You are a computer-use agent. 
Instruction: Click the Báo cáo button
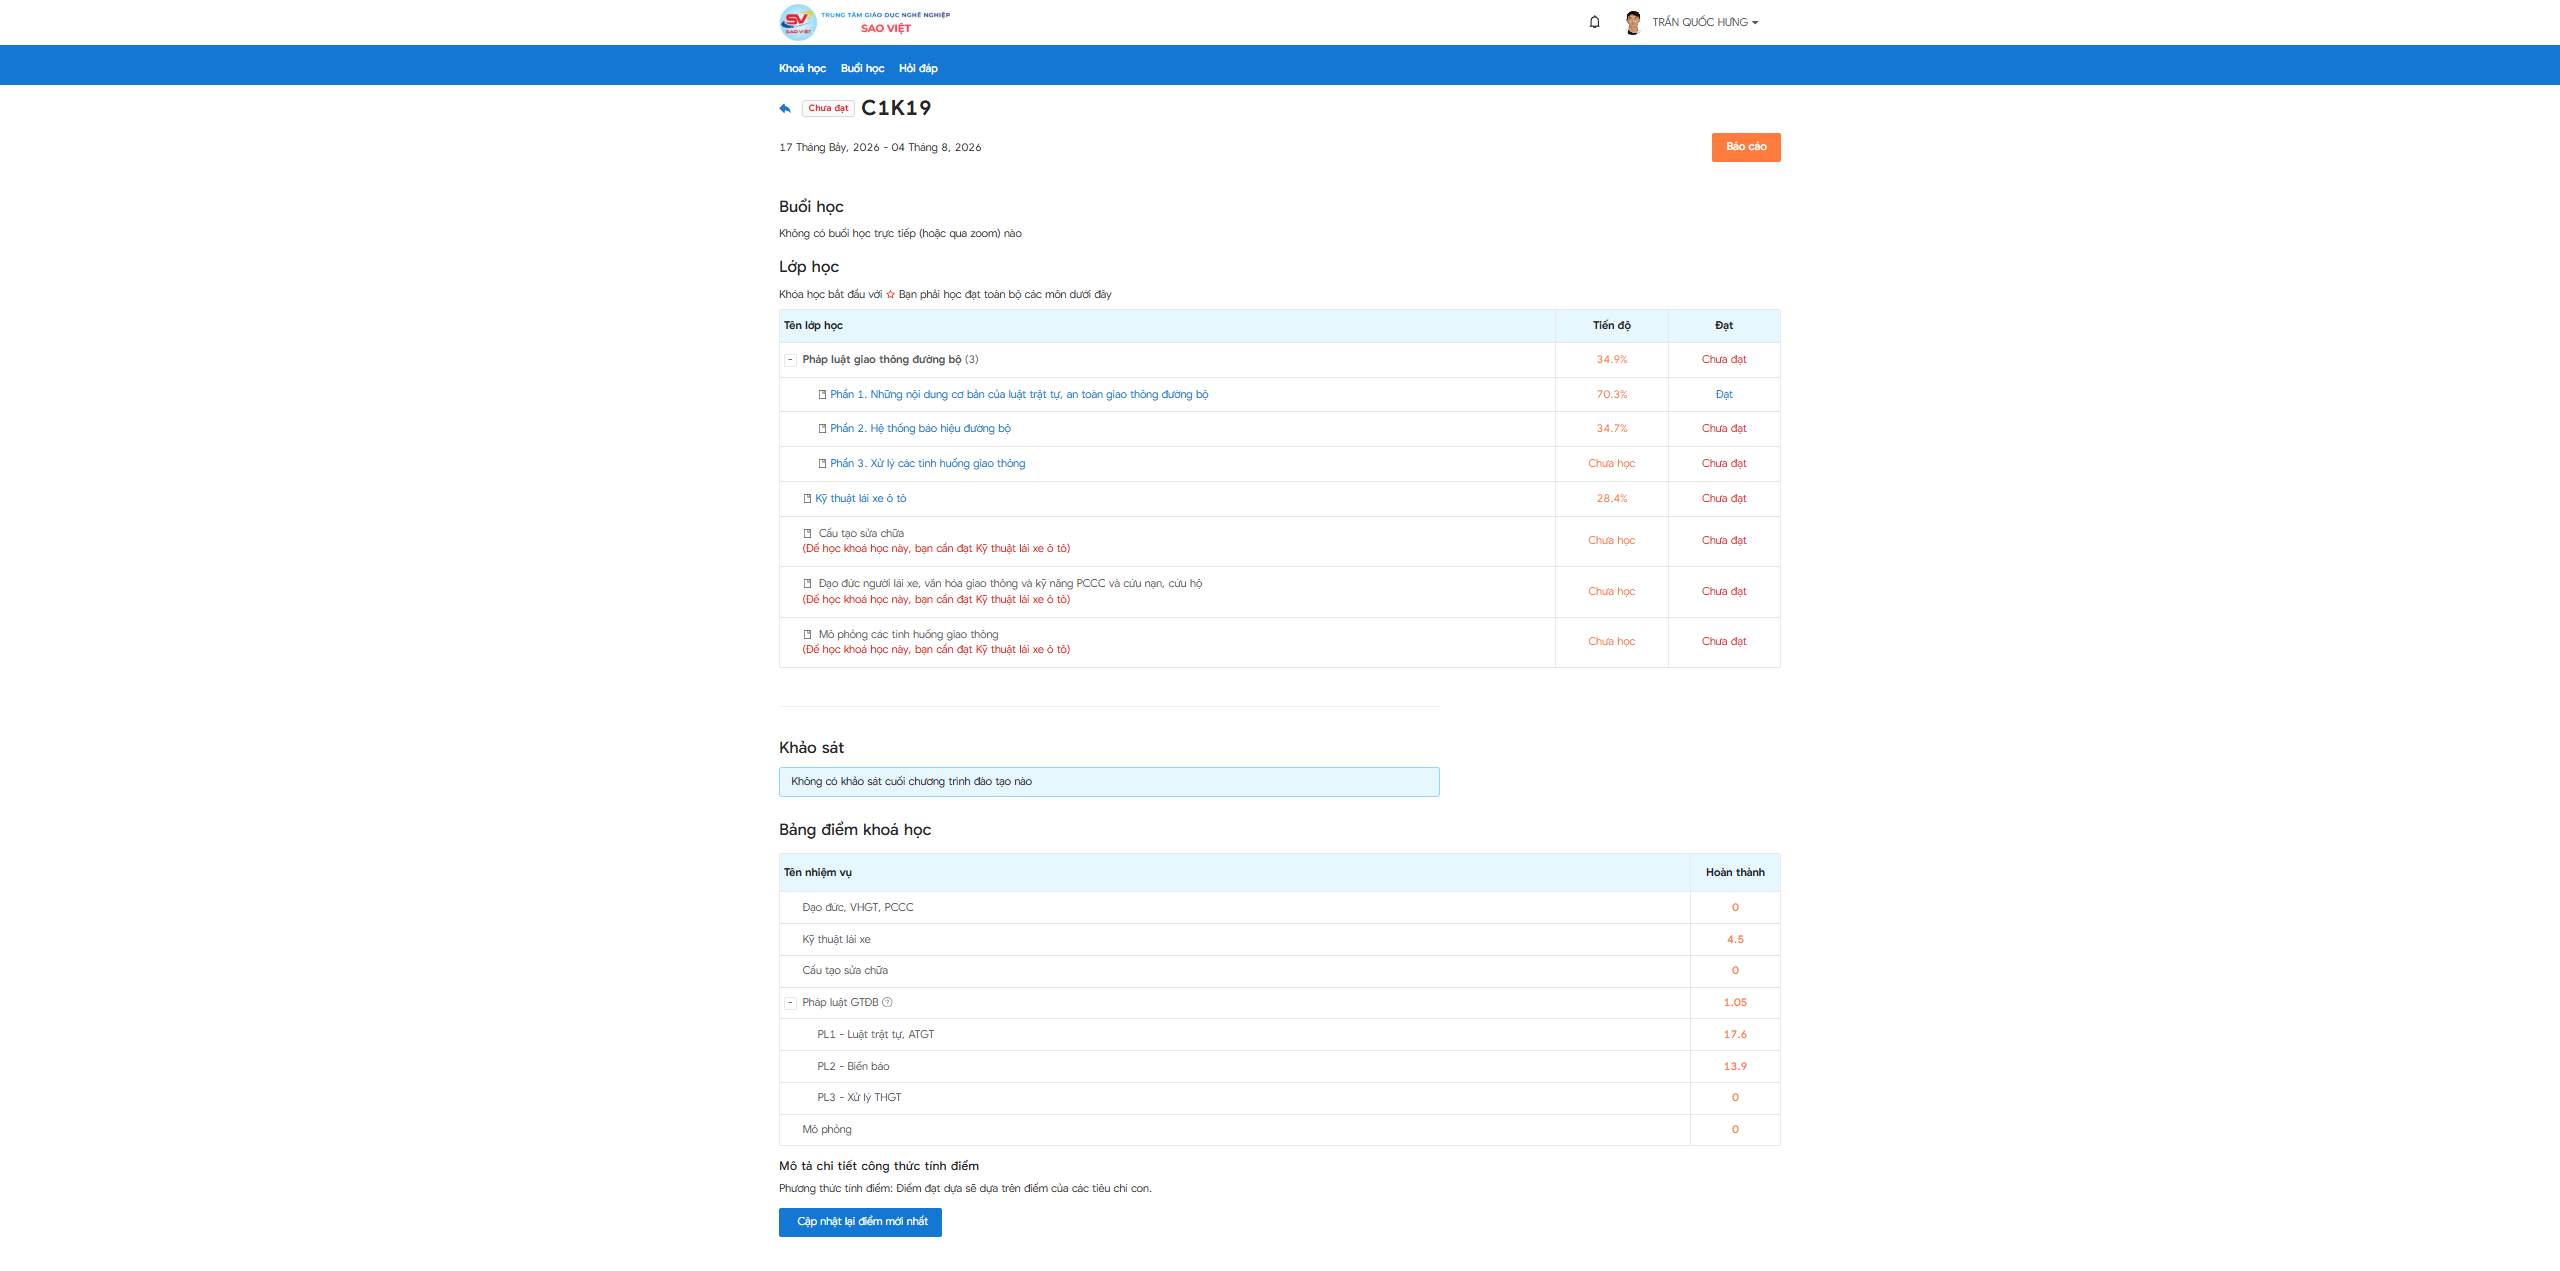coord(1746,147)
